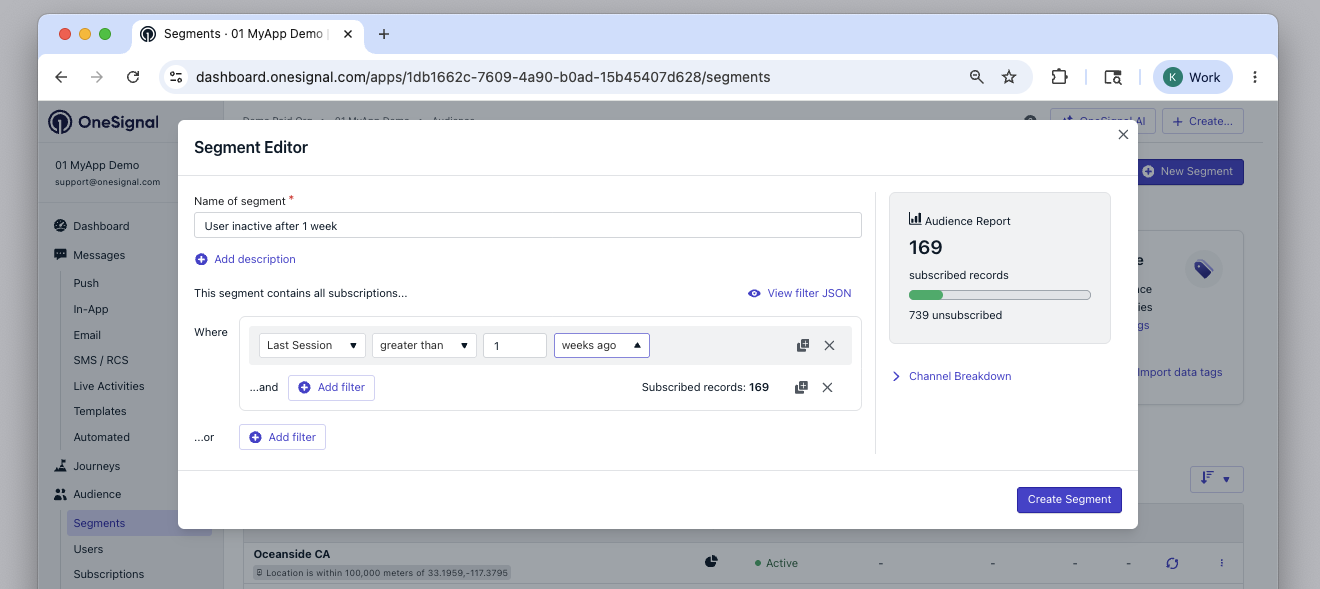Click the search tabs icon next to profile
Image resolution: width=1320 pixels, height=589 pixels.
[1113, 77]
